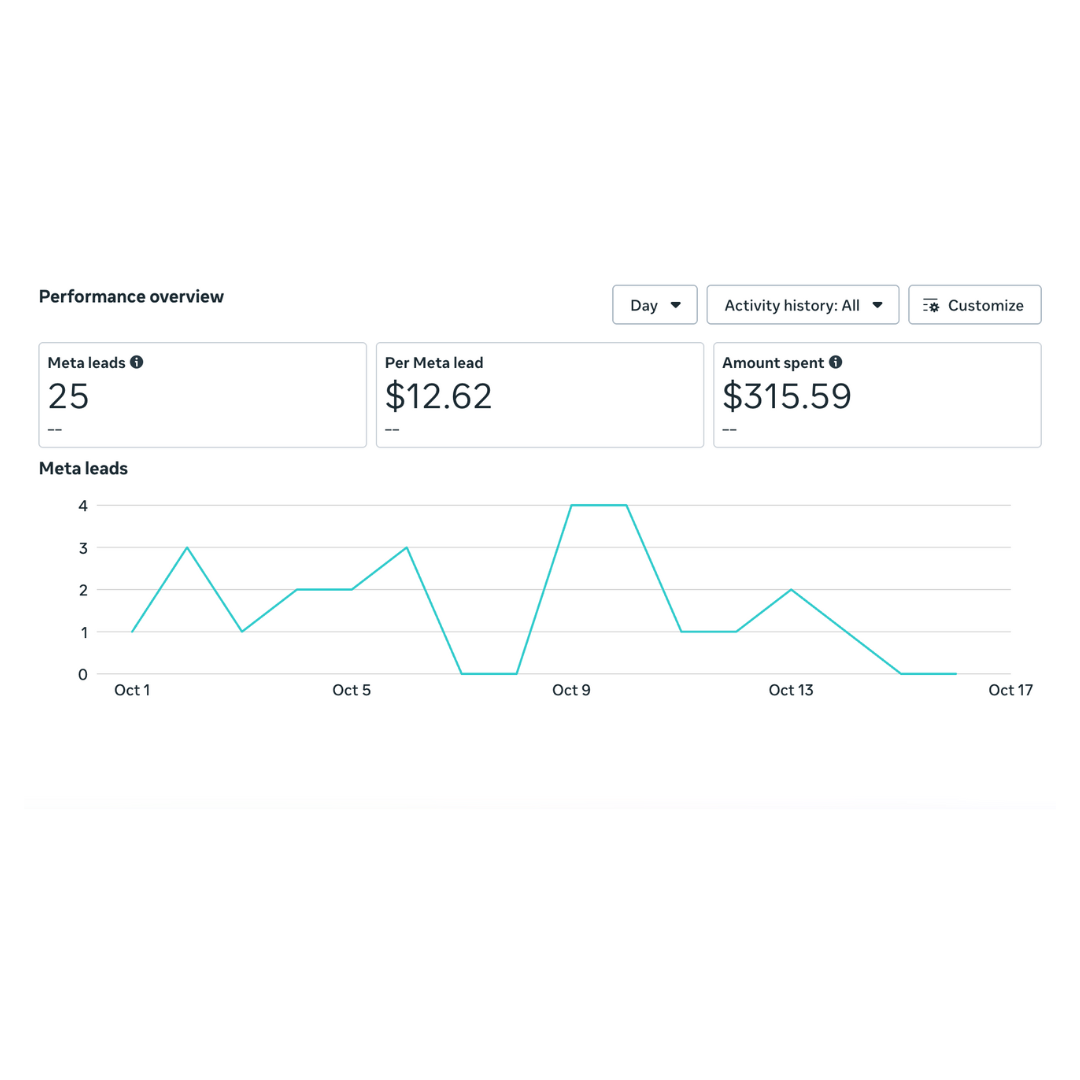Select the Meta leads metric card
The height and width of the screenshot is (1080, 1080).
(x=203, y=395)
